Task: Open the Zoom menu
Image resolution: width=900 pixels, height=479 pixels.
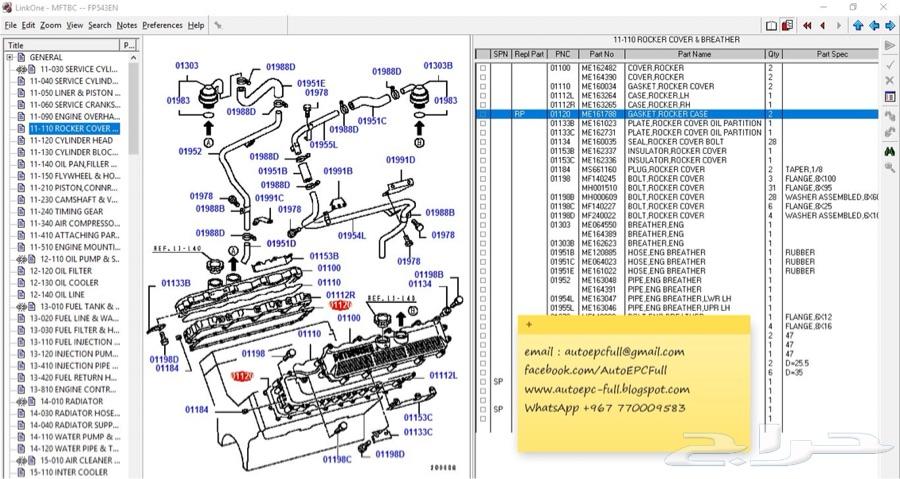Action: 51,25
